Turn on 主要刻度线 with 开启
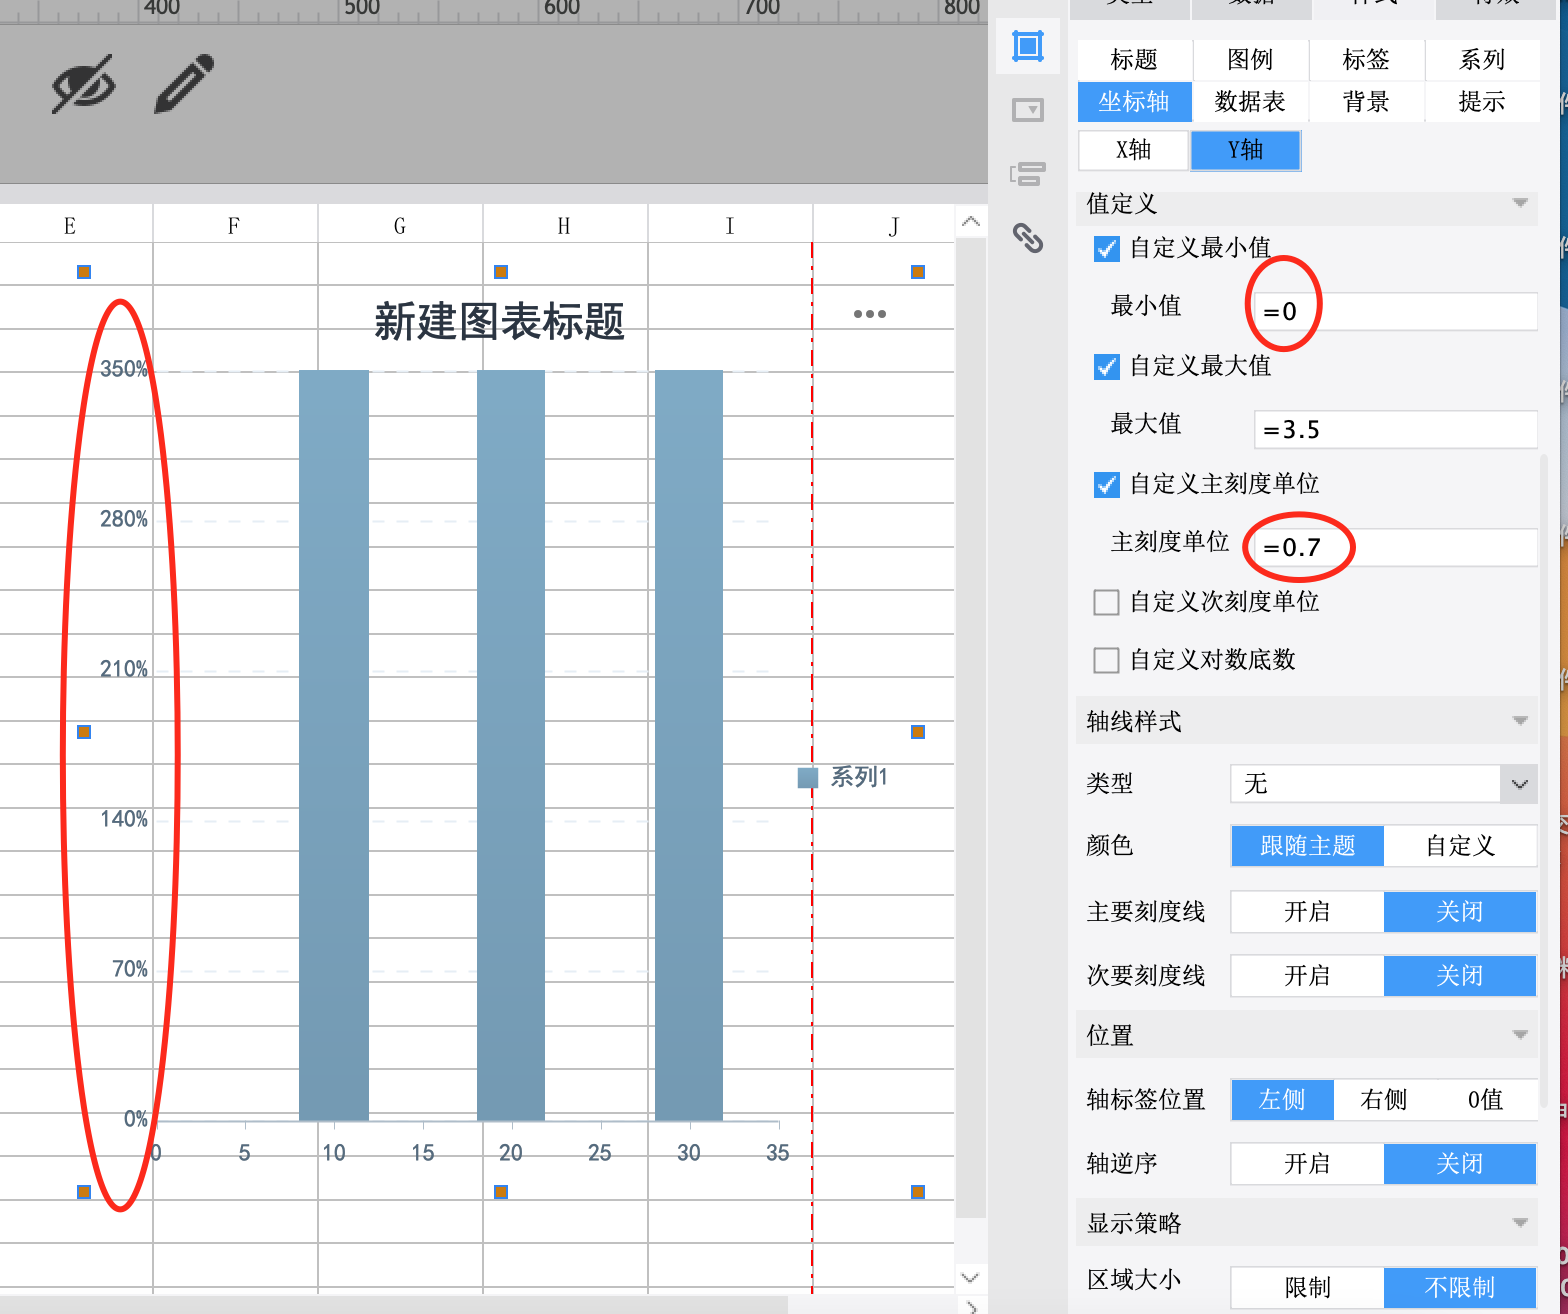This screenshot has width=1568, height=1314. click(x=1307, y=912)
